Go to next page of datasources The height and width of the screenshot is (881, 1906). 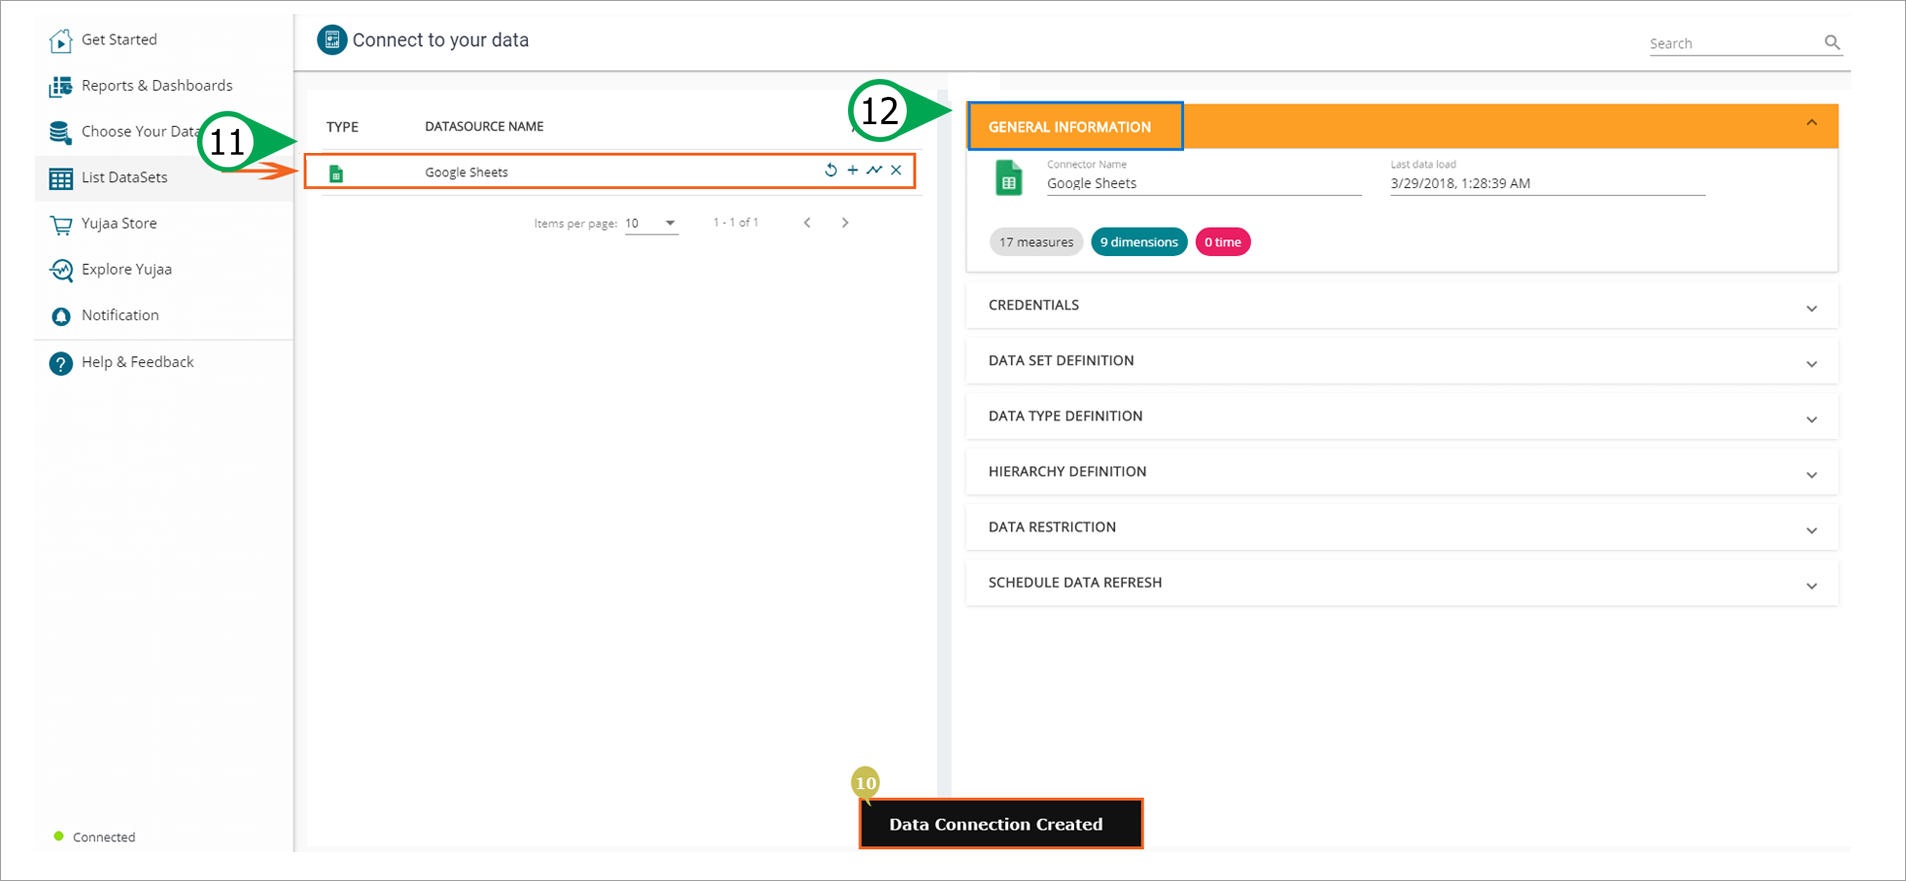coord(845,223)
